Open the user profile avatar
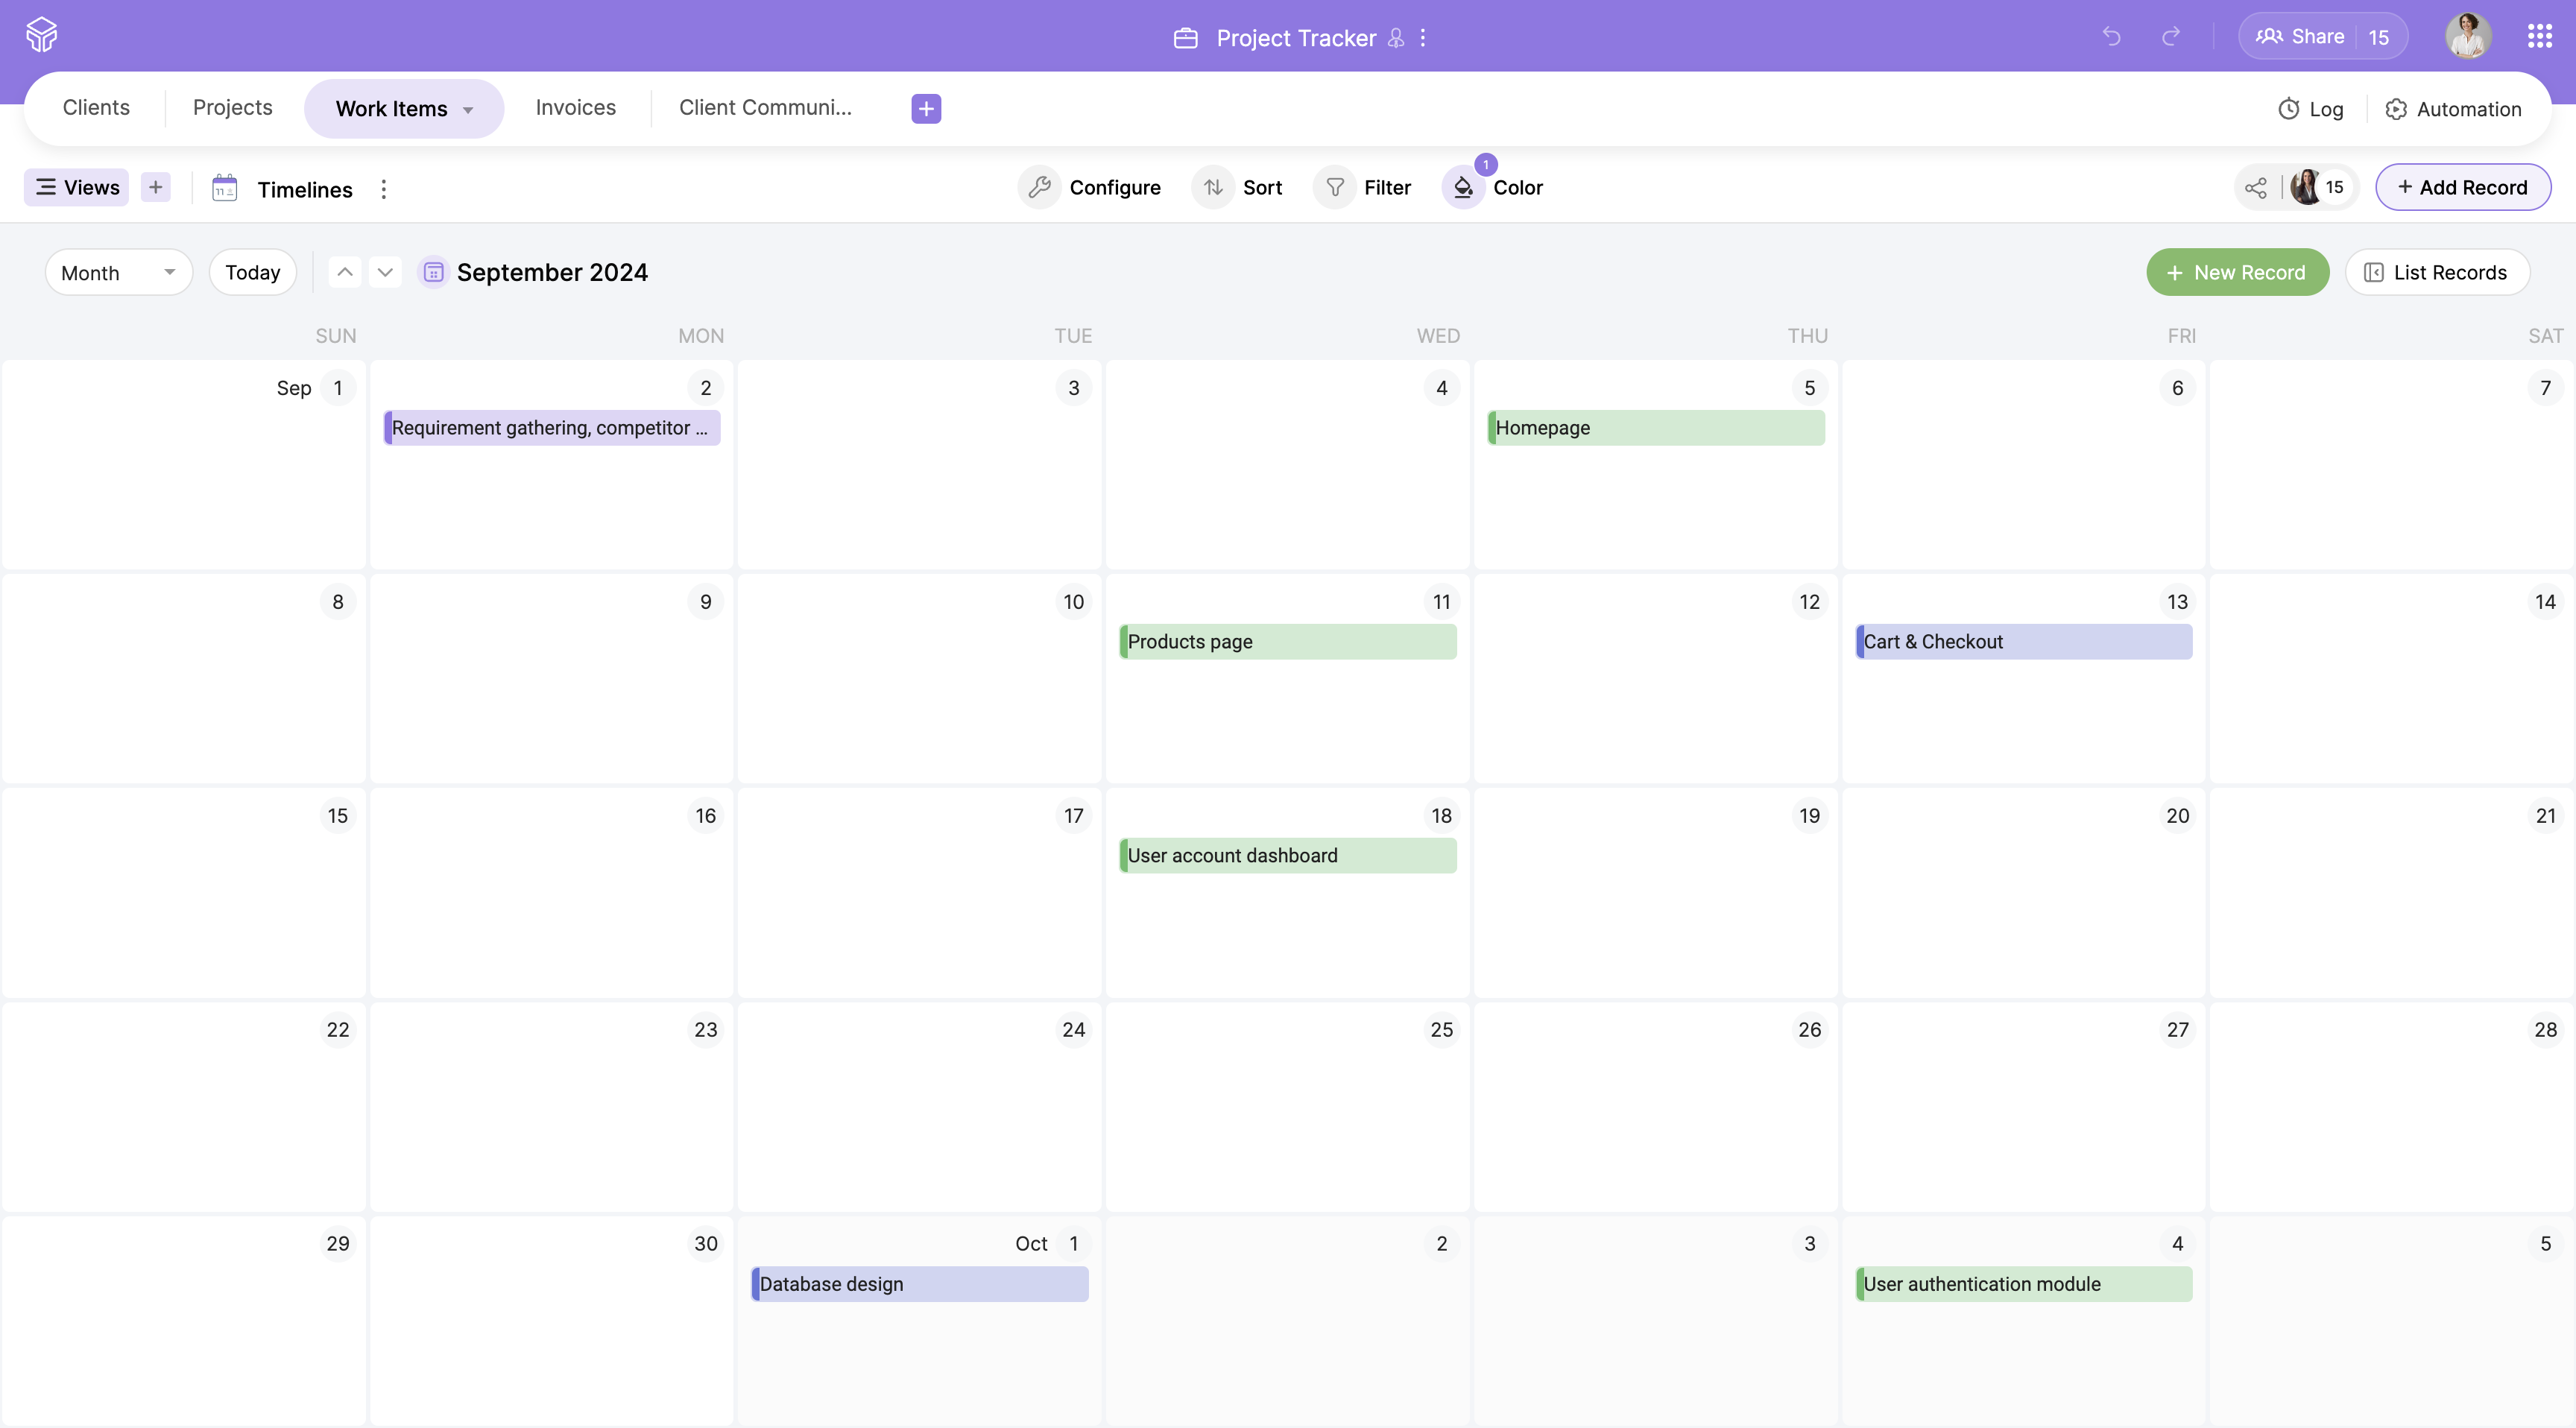 coord(2468,36)
